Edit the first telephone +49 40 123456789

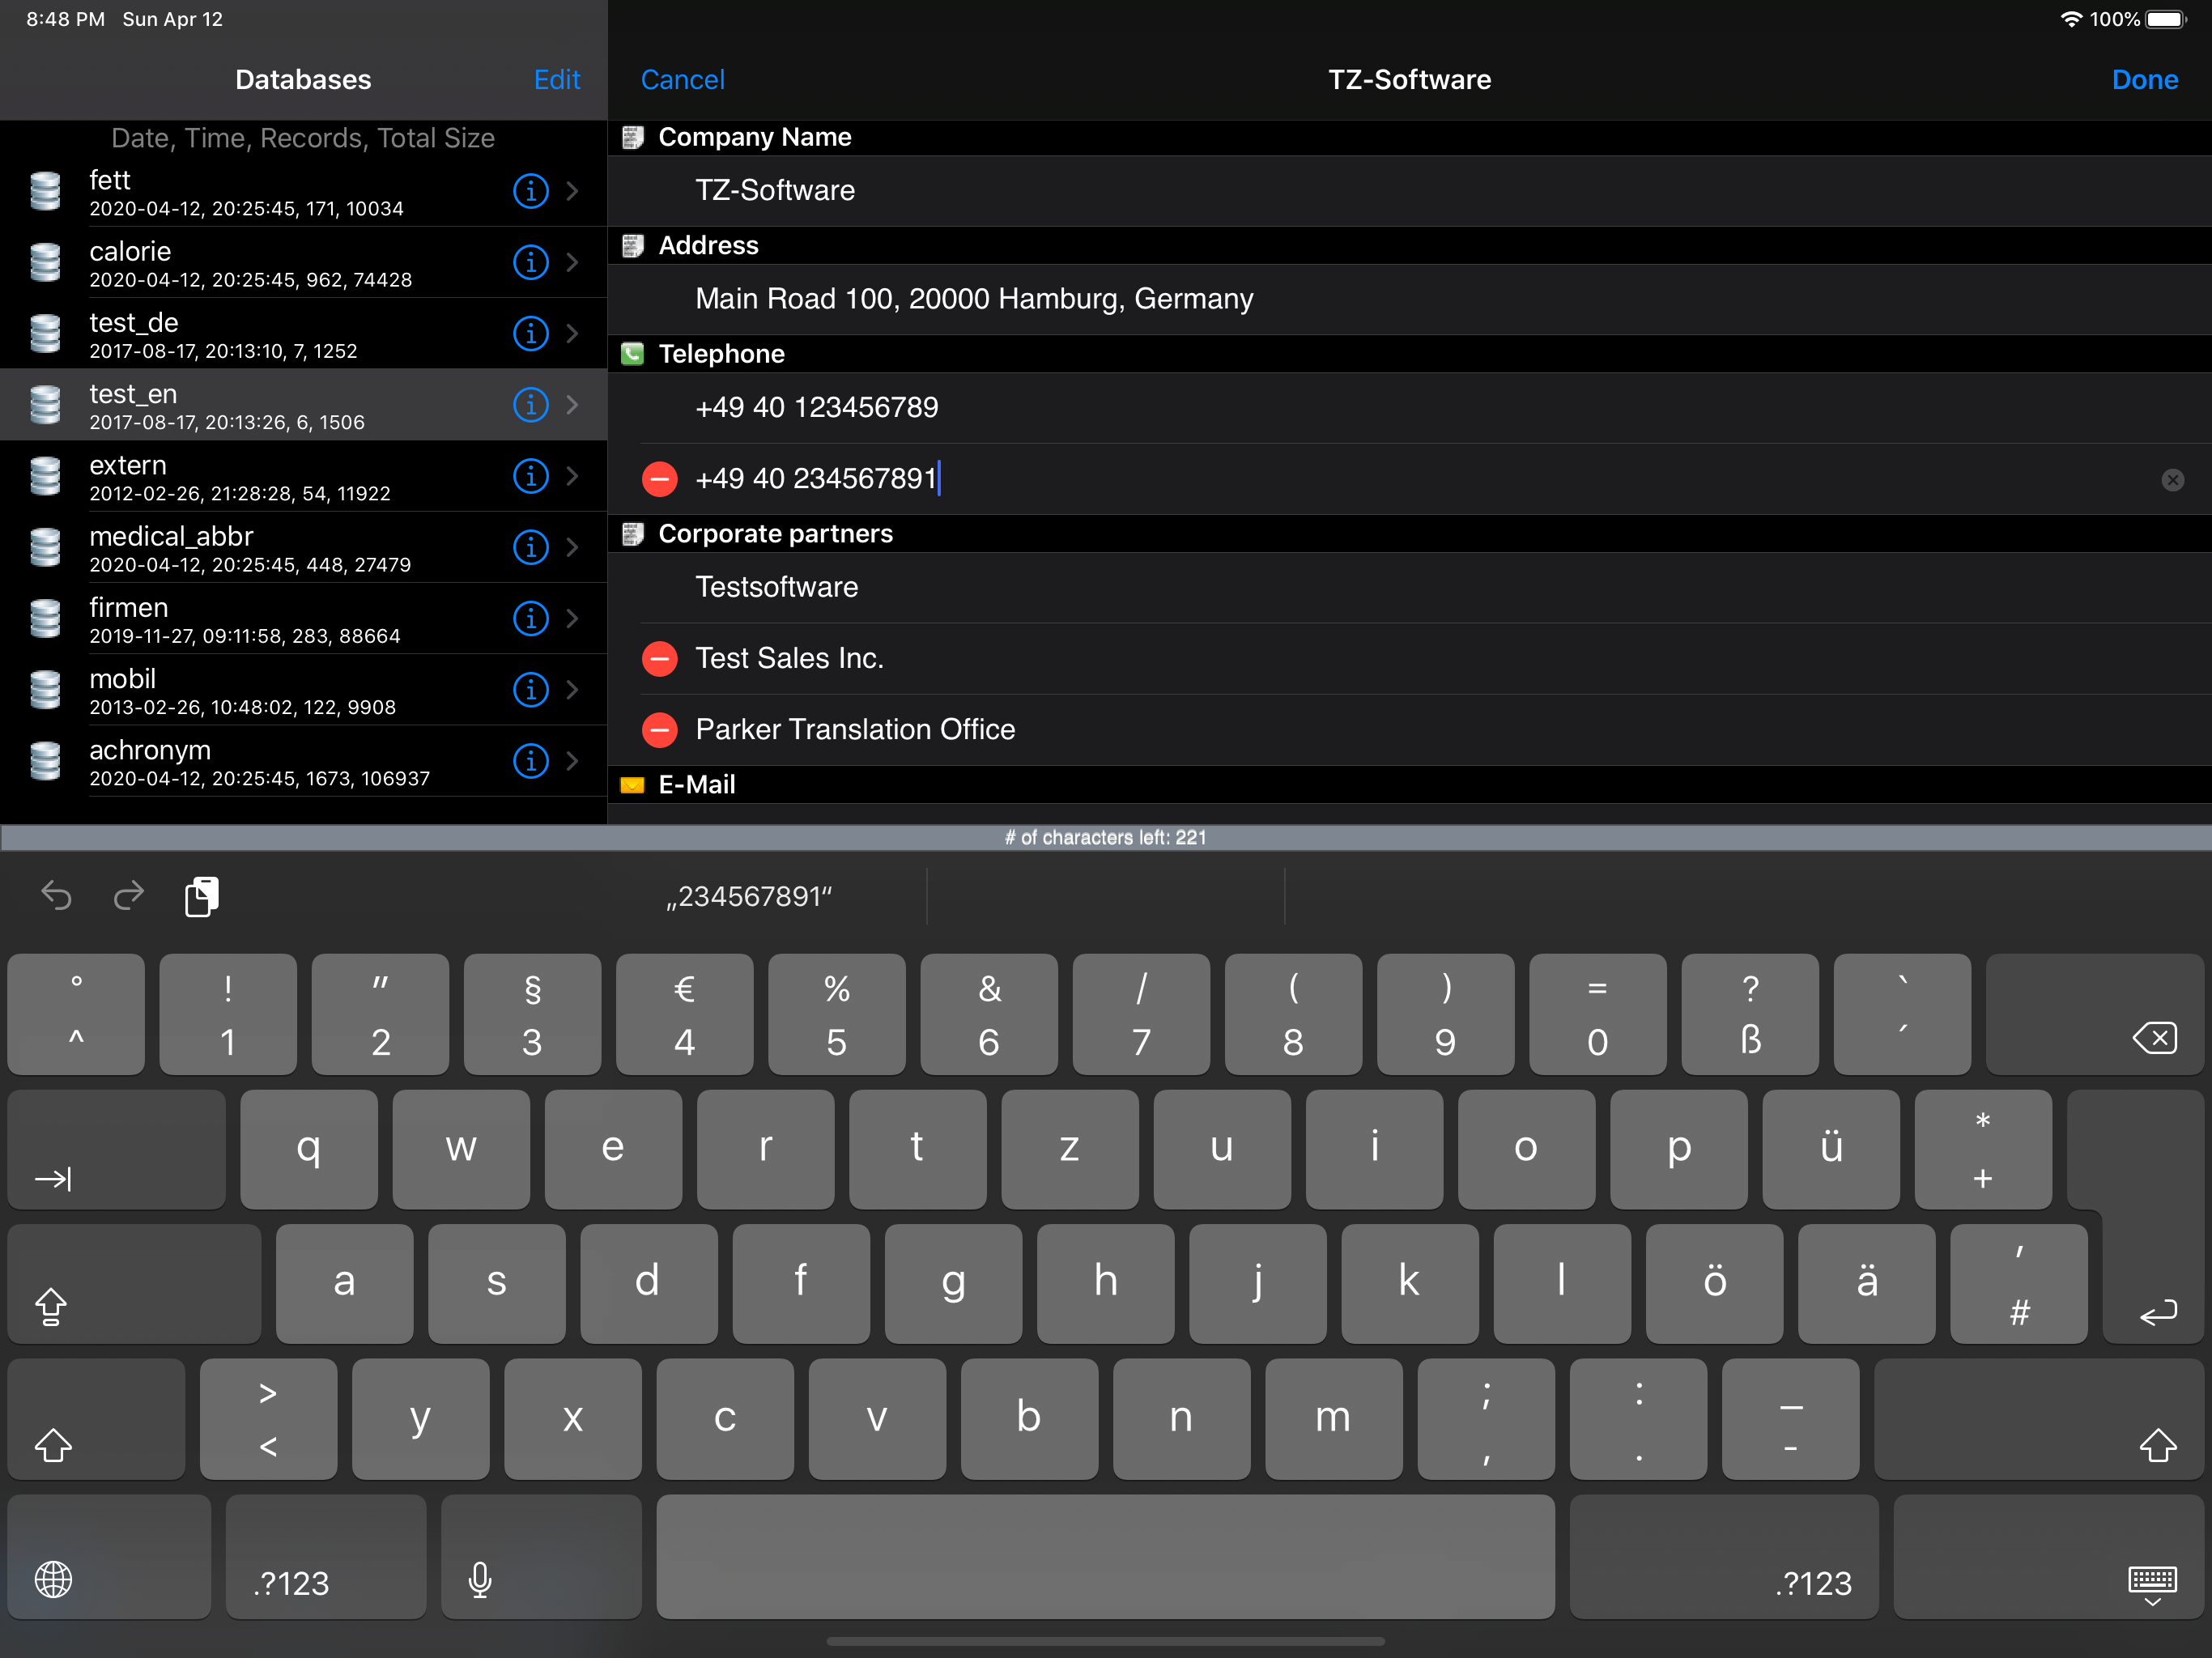pyautogui.click(x=1409, y=408)
